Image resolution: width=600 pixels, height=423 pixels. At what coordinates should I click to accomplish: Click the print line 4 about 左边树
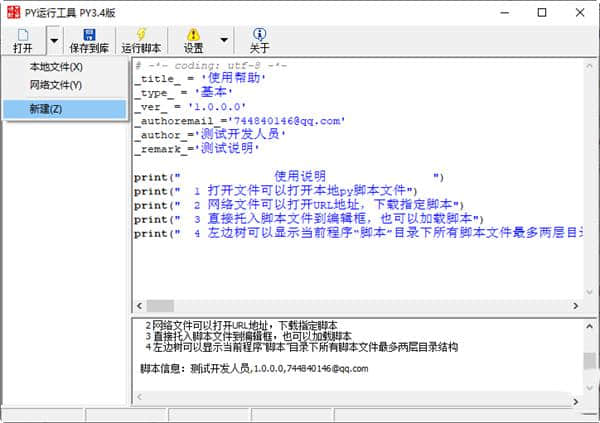(359, 233)
